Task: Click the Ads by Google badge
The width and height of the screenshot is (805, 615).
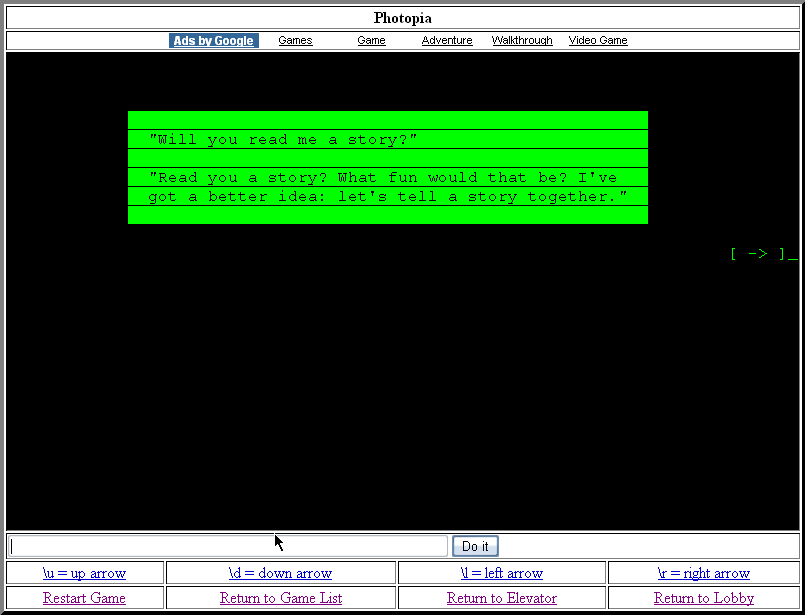Action: pyautogui.click(x=213, y=40)
